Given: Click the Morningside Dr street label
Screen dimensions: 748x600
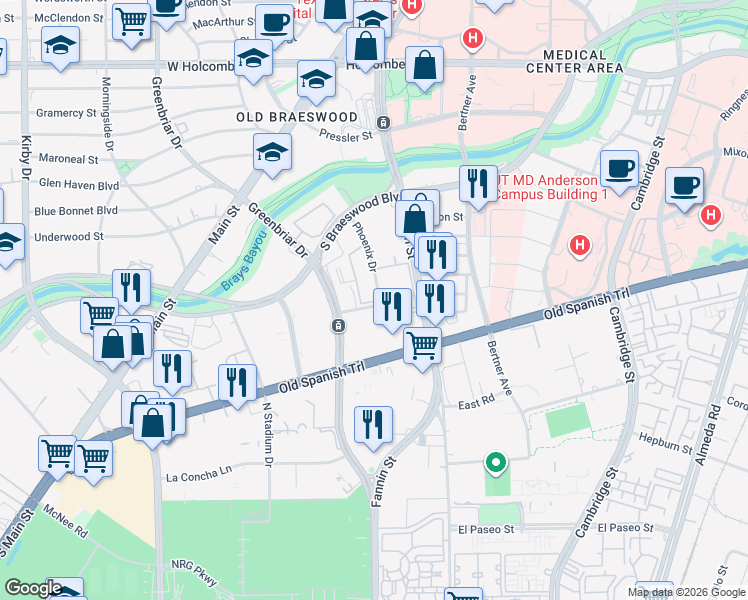Looking at the screenshot, I should point(107,114).
